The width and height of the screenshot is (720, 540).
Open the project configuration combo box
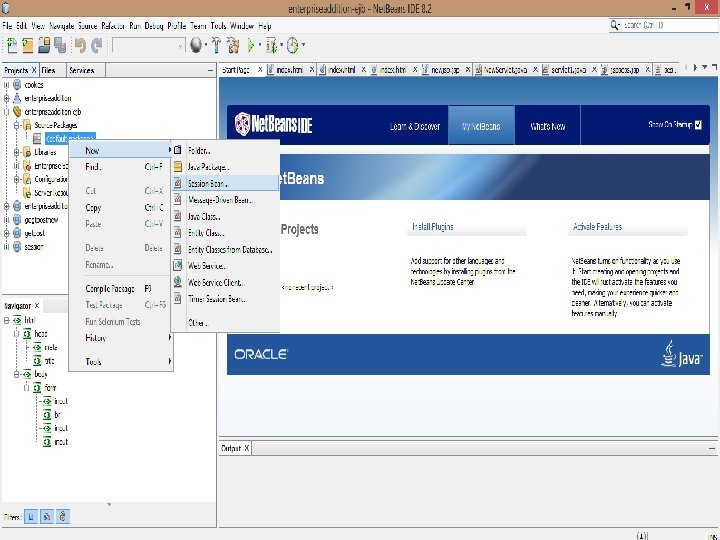click(x=148, y=46)
